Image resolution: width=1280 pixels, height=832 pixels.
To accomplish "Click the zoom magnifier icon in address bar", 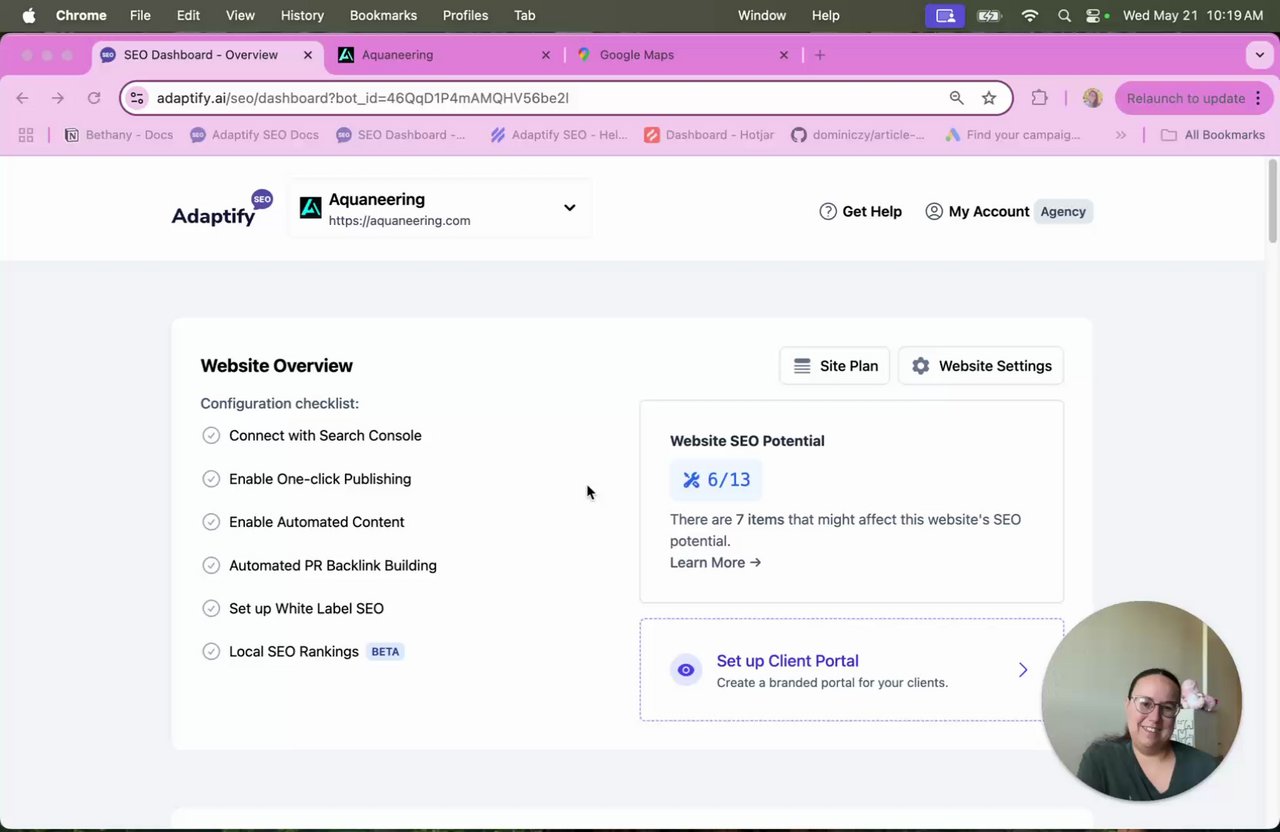I will [x=957, y=98].
